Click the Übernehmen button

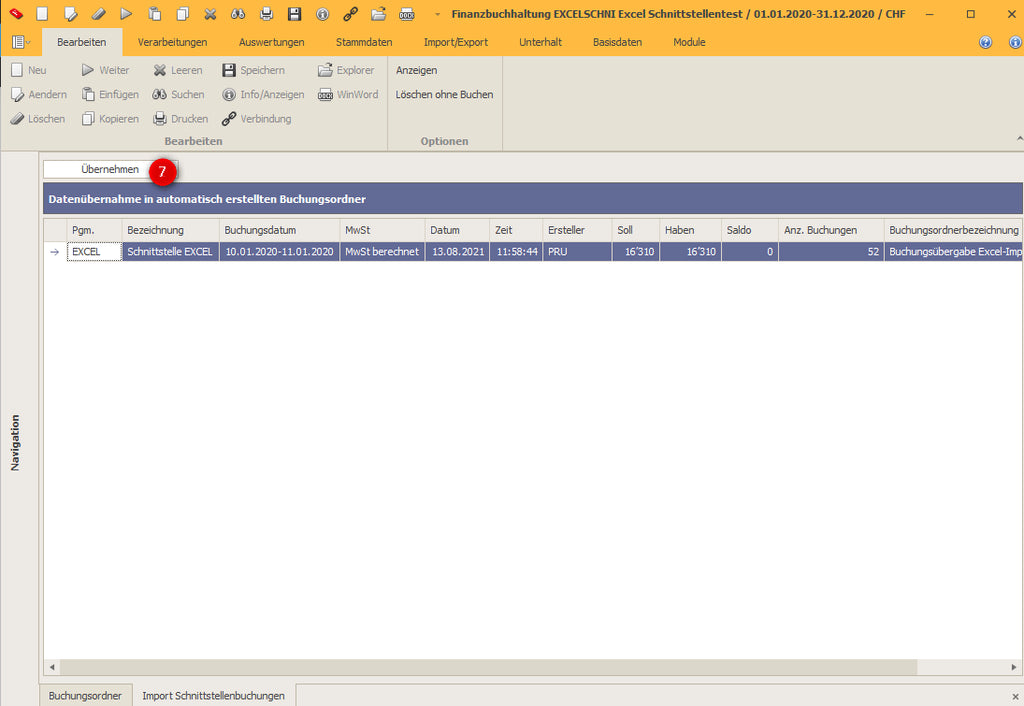(x=110, y=170)
